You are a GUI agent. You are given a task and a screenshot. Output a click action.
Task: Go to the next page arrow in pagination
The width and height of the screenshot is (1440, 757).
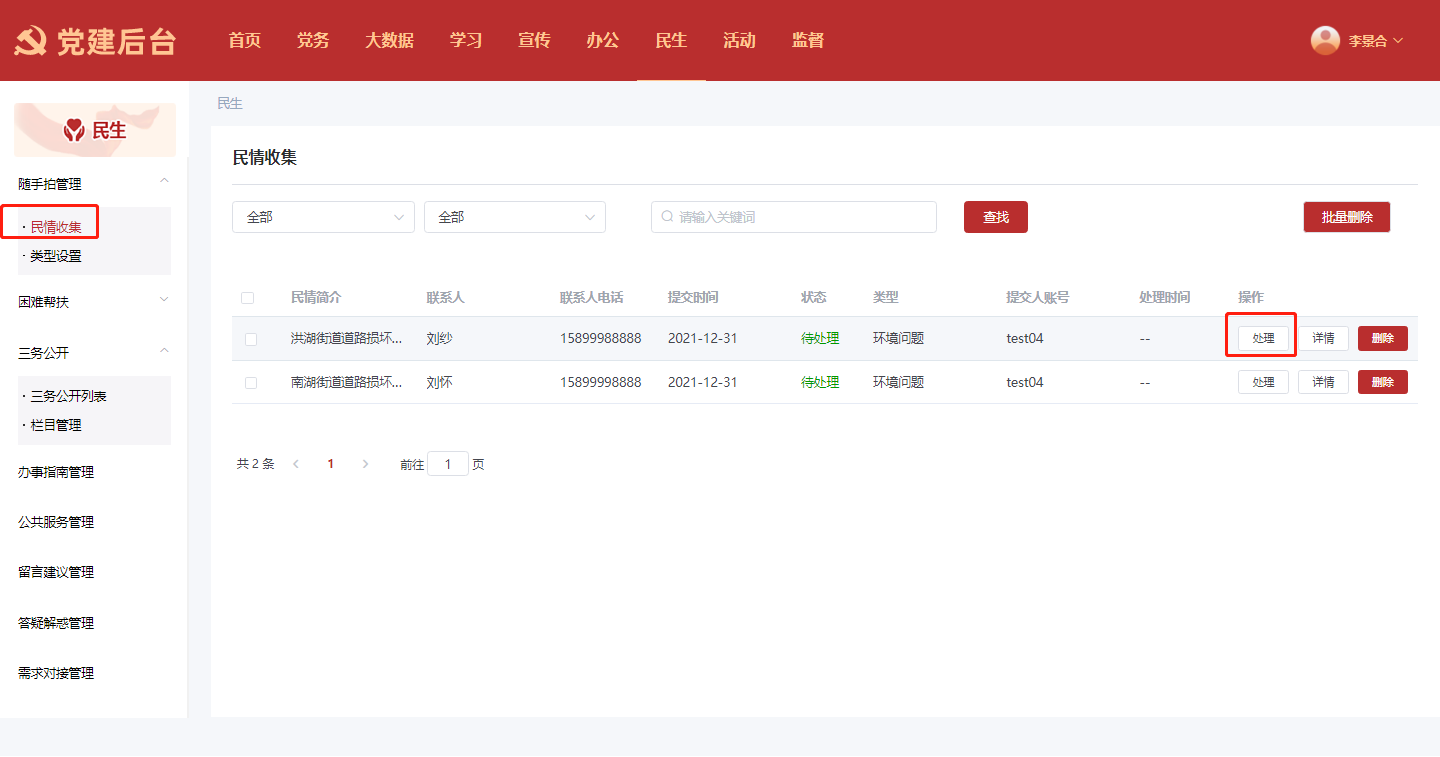pos(365,464)
